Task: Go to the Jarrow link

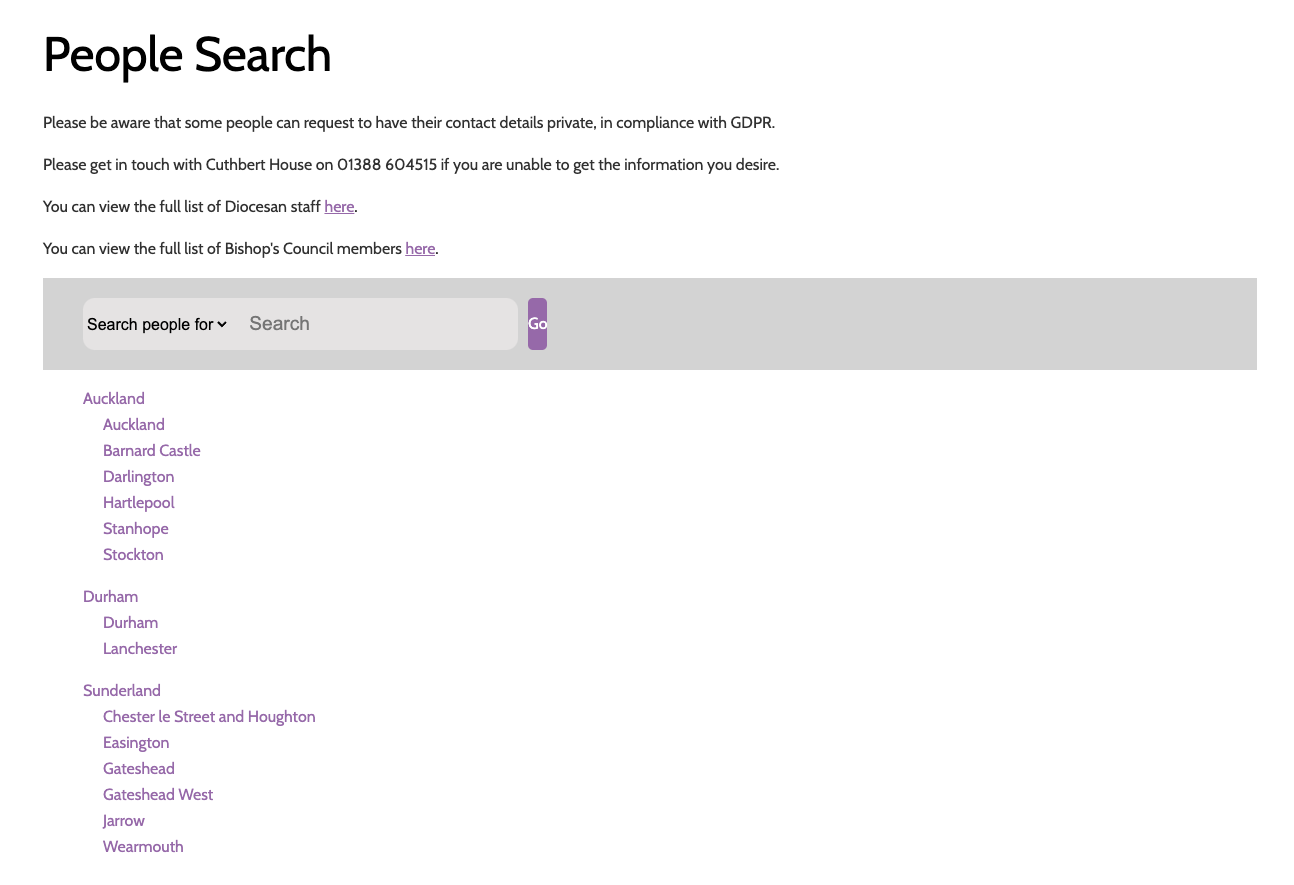Action: pyautogui.click(x=124, y=821)
